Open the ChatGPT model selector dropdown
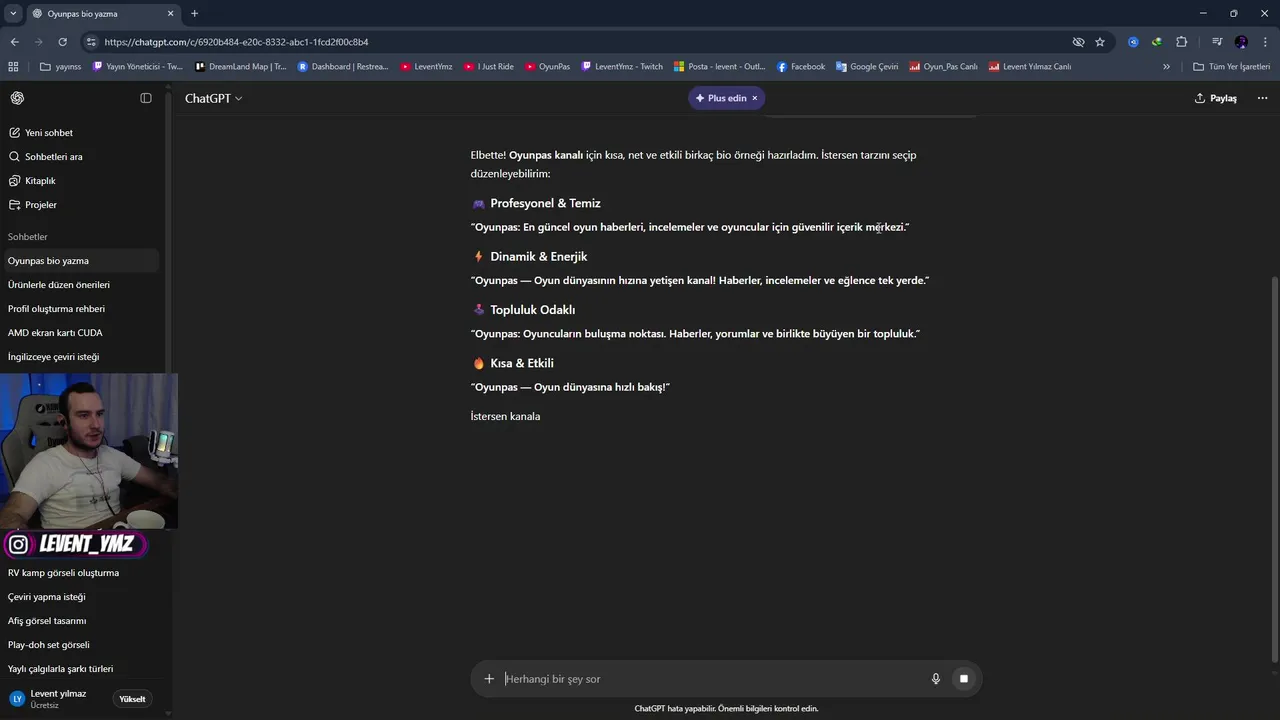This screenshot has width=1280, height=720. (x=213, y=98)
